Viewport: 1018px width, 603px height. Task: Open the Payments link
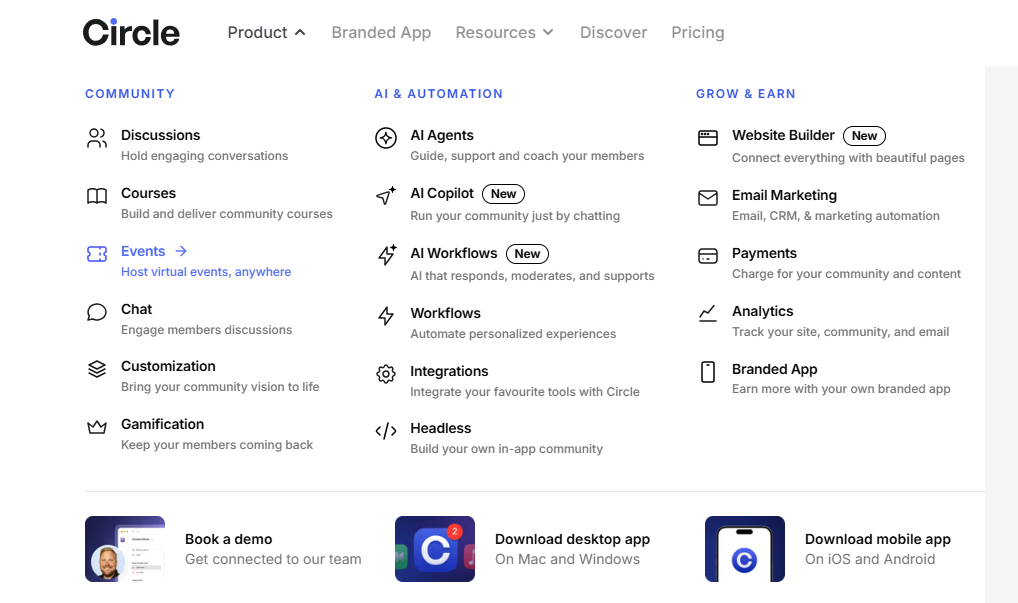pos(764,253)
